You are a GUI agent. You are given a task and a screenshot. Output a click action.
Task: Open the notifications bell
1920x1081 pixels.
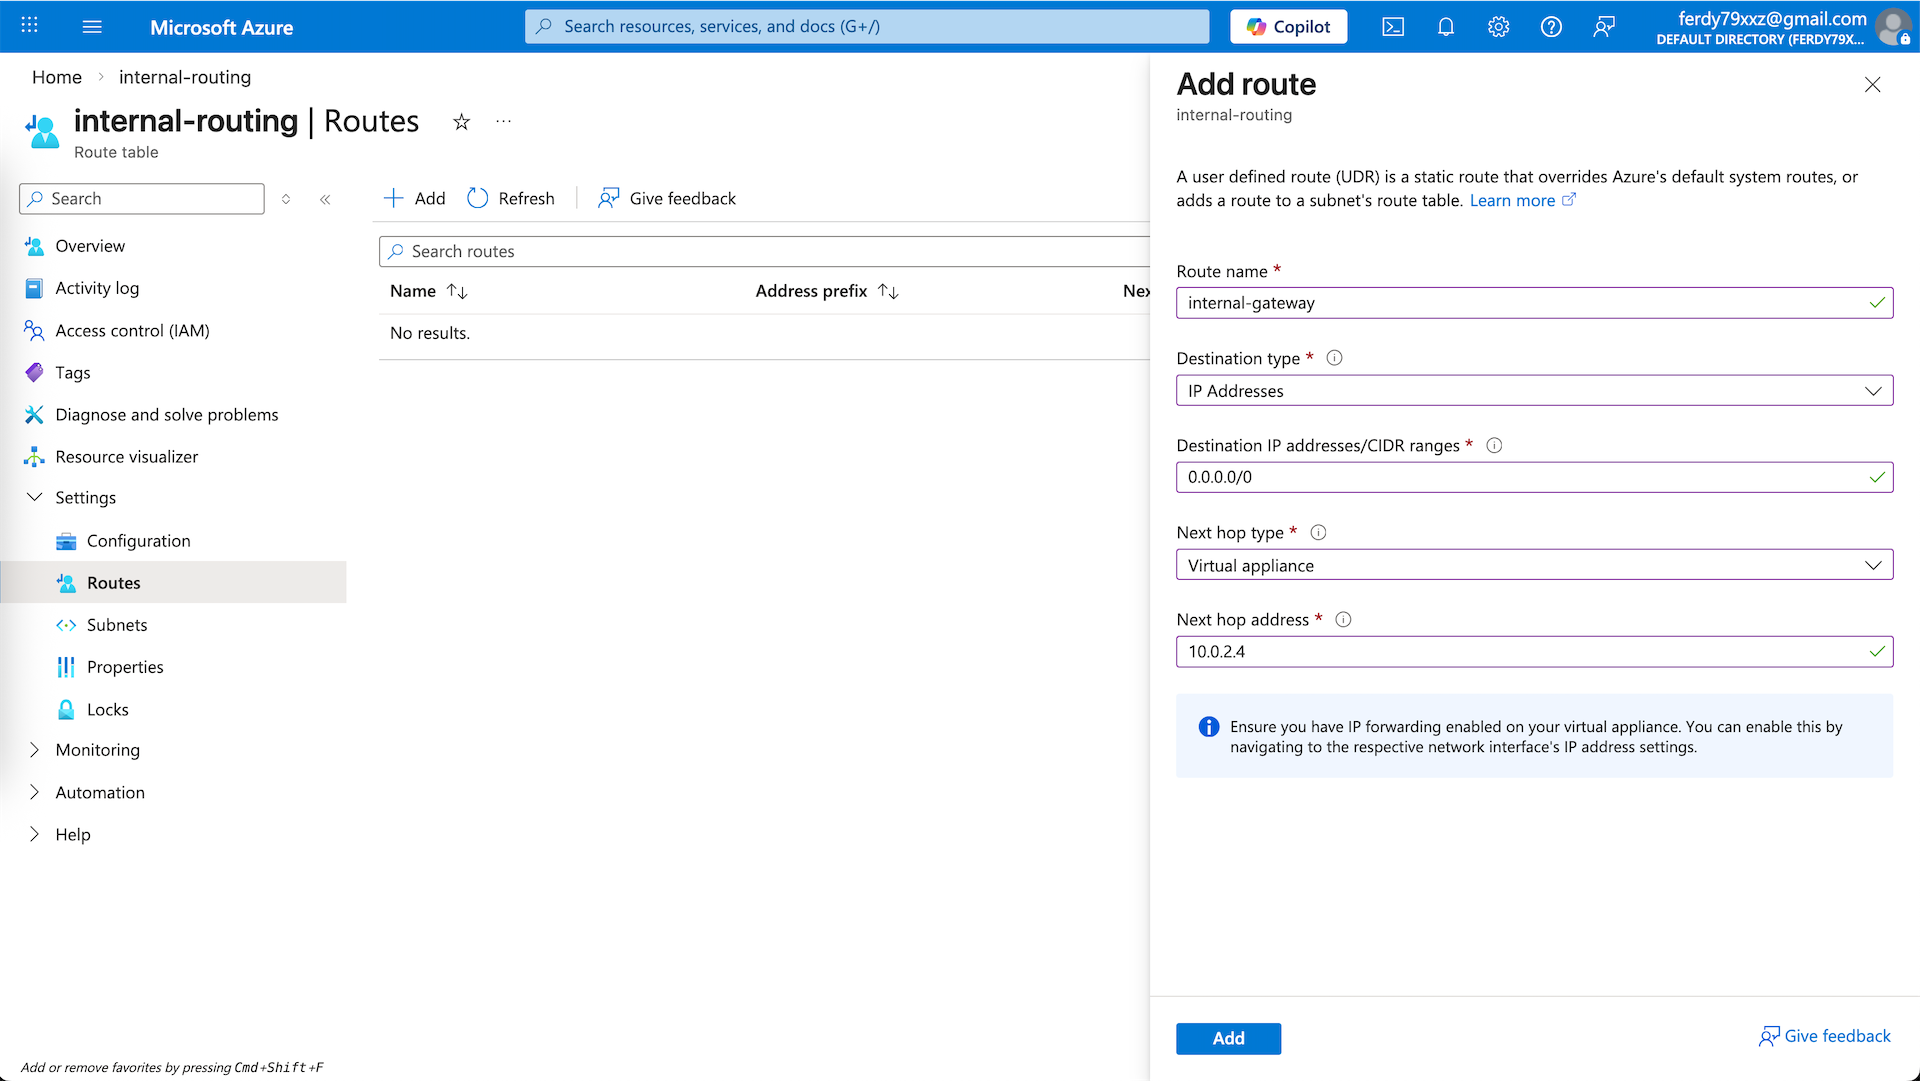click(x=1446, y=27)
